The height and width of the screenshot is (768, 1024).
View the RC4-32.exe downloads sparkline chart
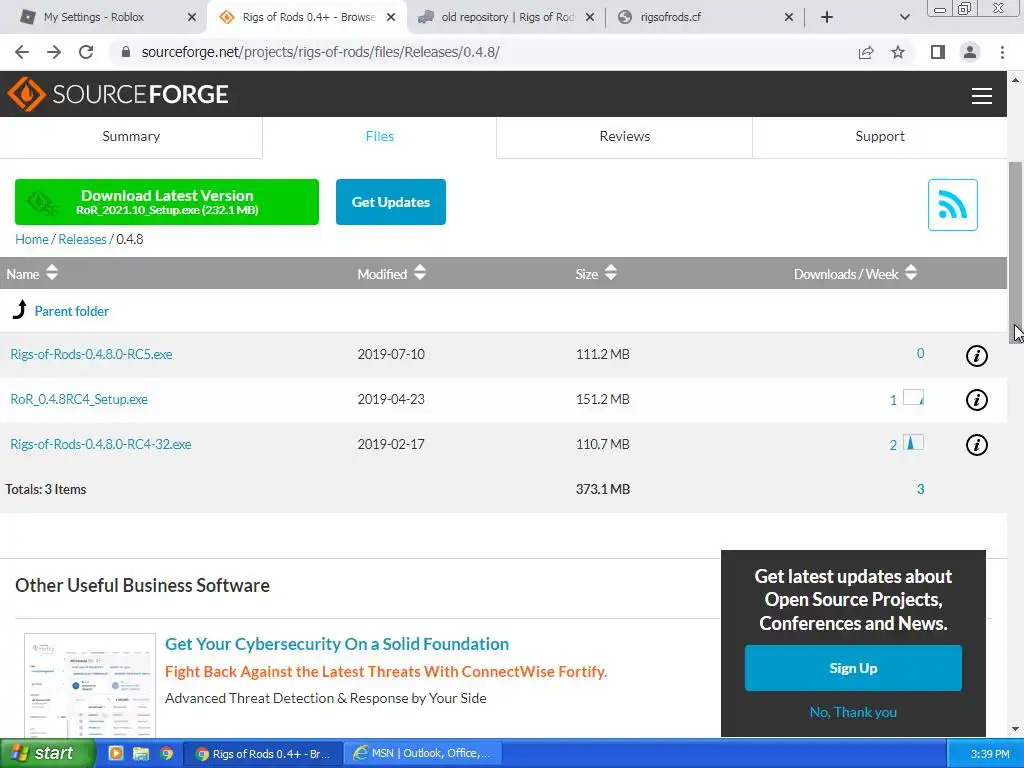(x=914, y=442)
